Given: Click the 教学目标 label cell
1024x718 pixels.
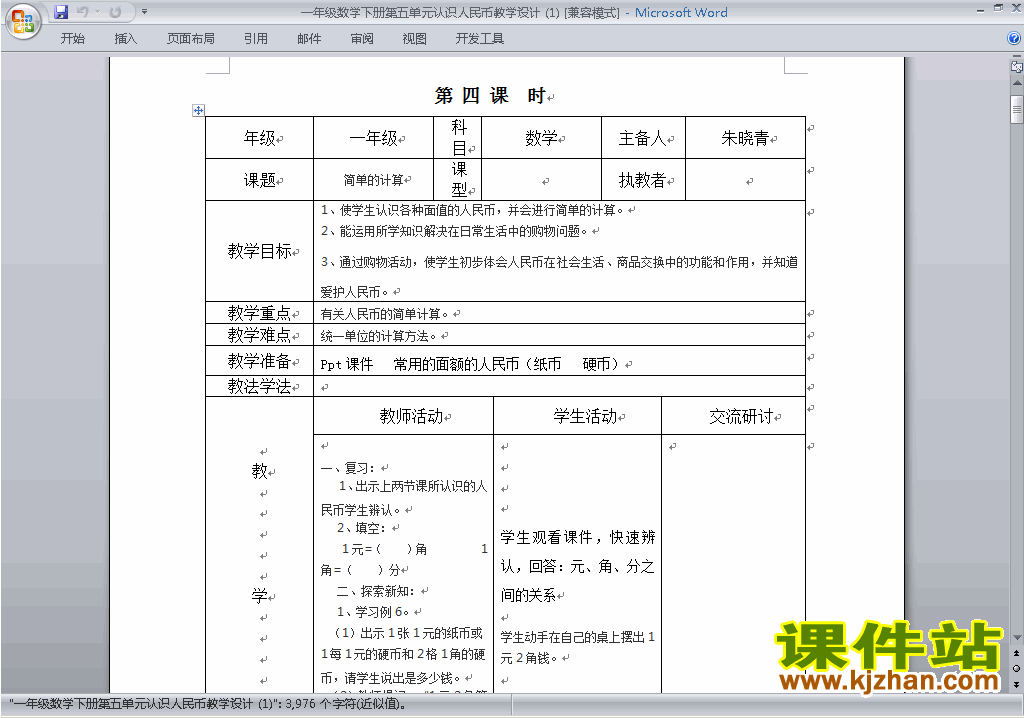Looking at the screenshot, I should pyautogui.click(x=259, y=251).
